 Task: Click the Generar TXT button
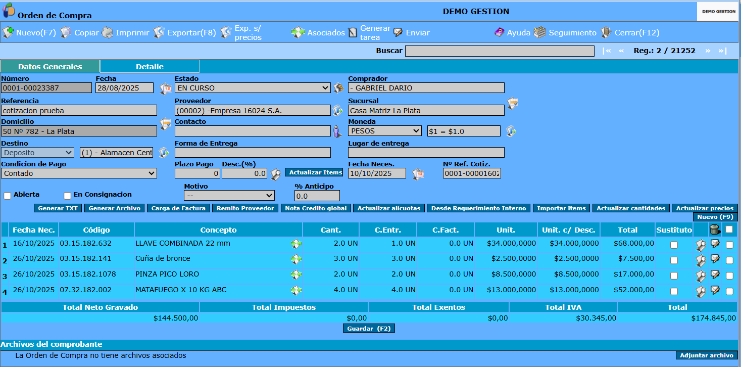pyautogui.click(x=58, y=208)
